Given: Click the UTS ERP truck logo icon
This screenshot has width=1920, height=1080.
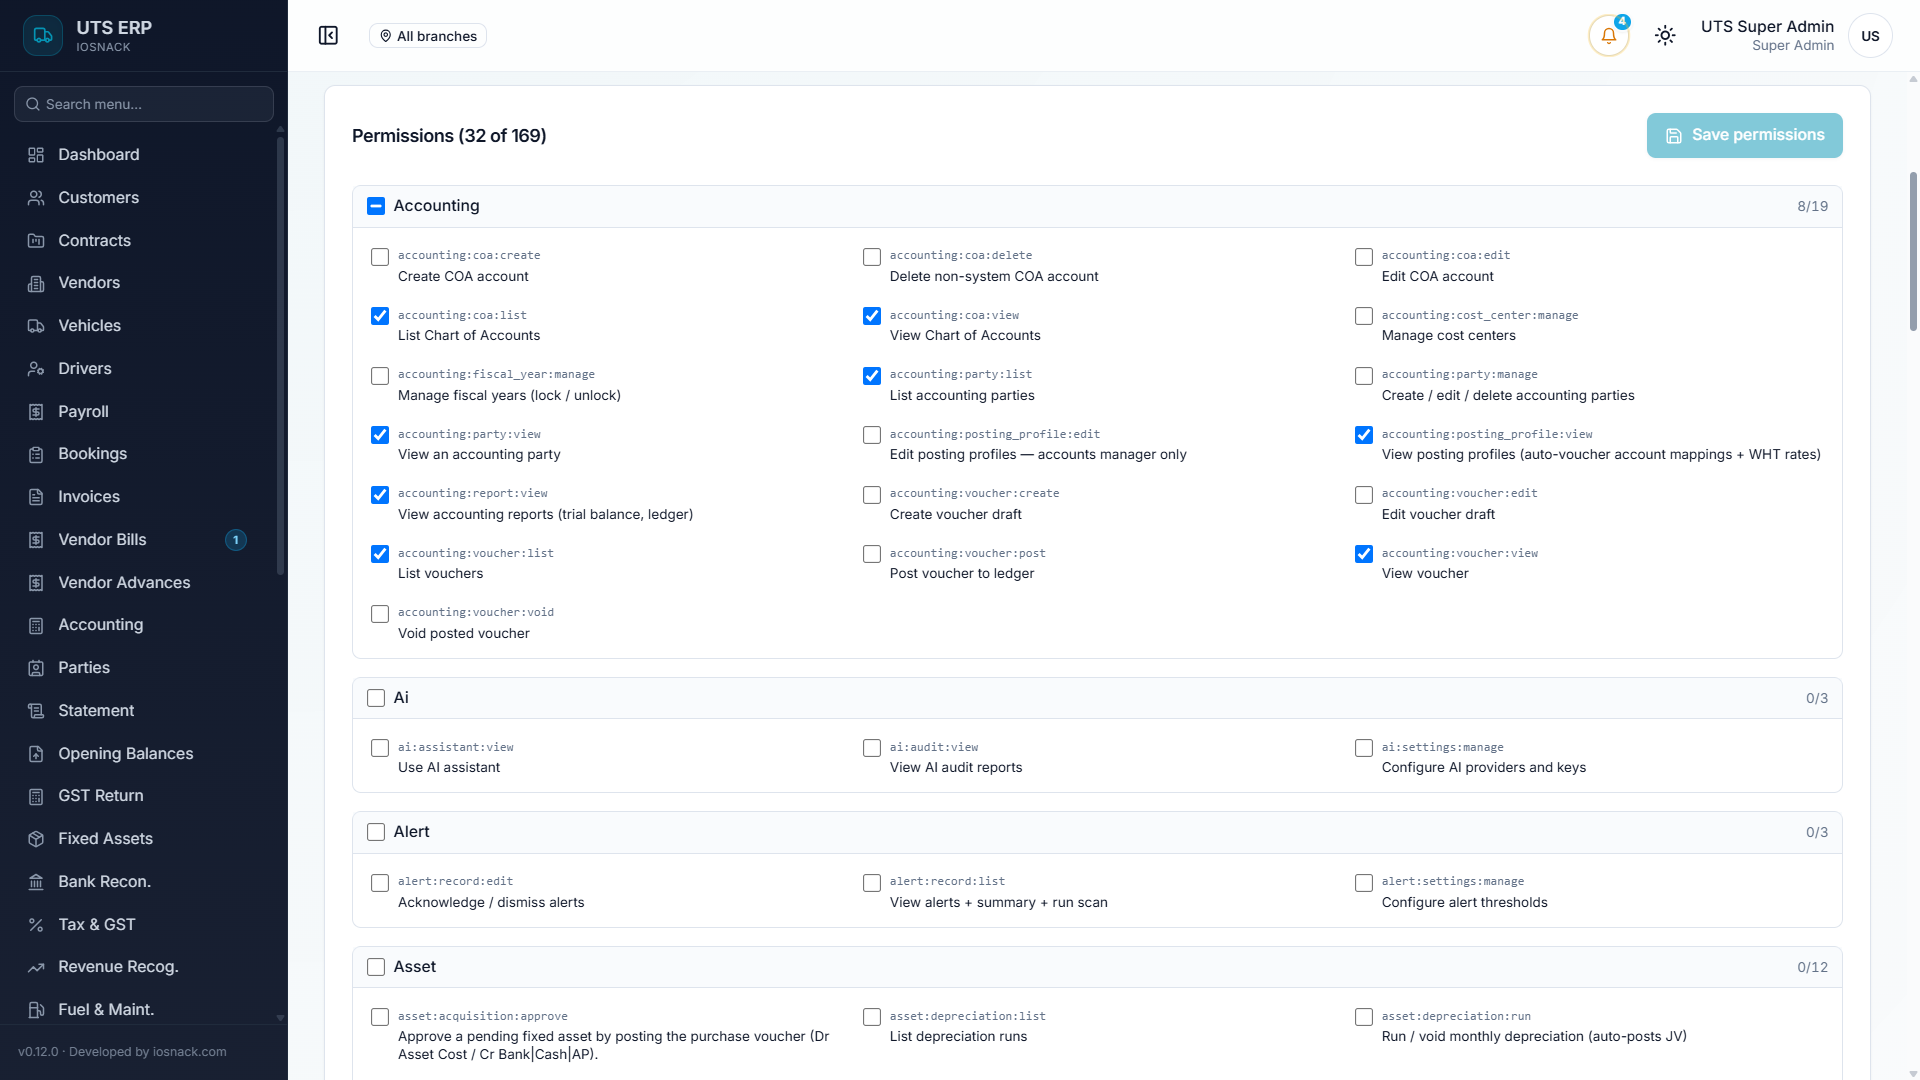Looking at the screenshot, I should click(x=42, y=36).
